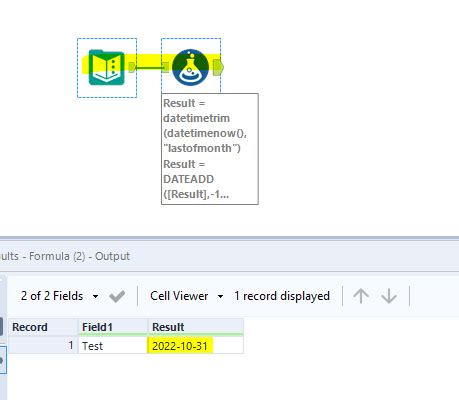Expand the Cell Viewer dropdown arrow

(x=220, y=296)
